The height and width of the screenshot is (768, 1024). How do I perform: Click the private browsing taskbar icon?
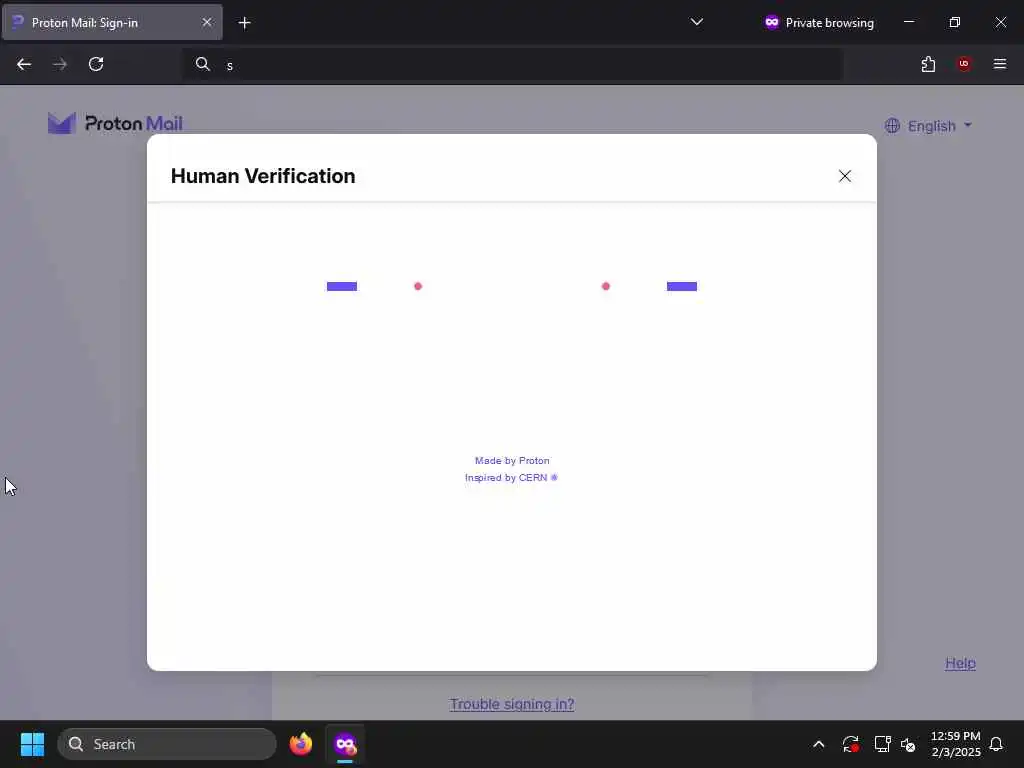pos(345,744)
